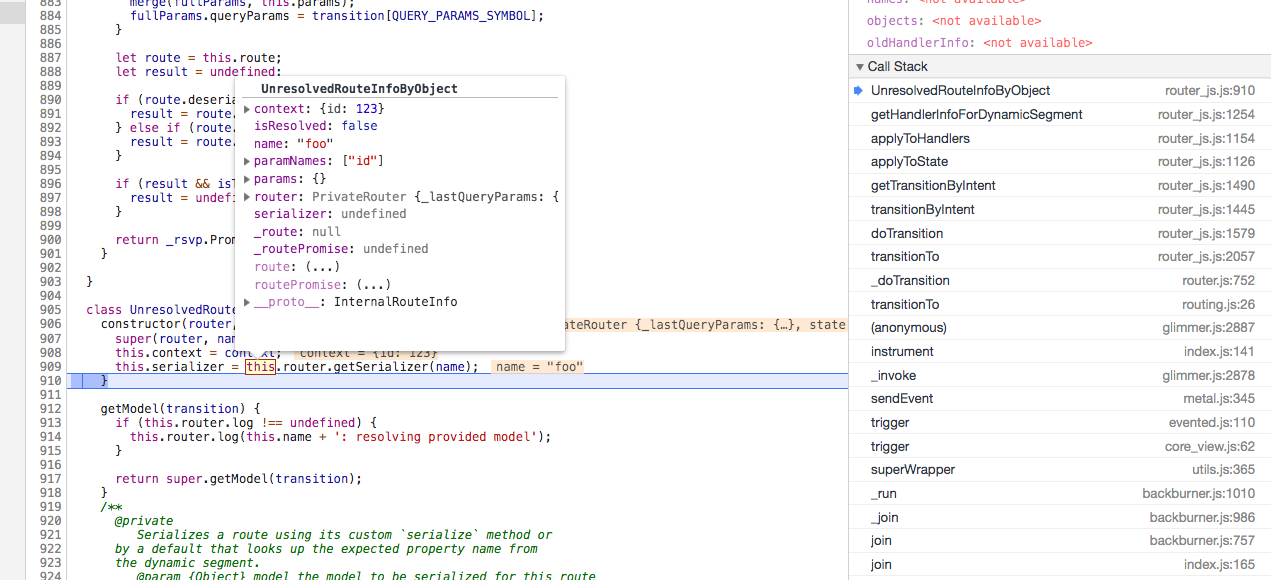This screenshot has width=1271, height=580.
Task: Click the blue execution arrow beside UnresolvedRouteInfoByObject
Action: [858, 90]
